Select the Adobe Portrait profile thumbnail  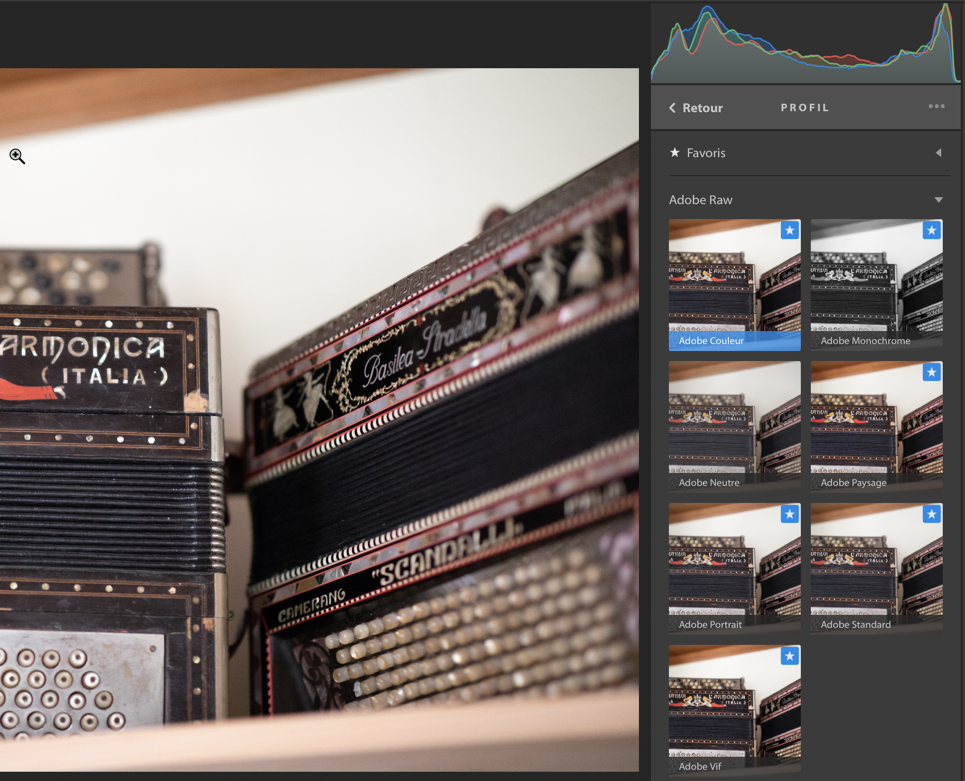[x=734, y=568]
